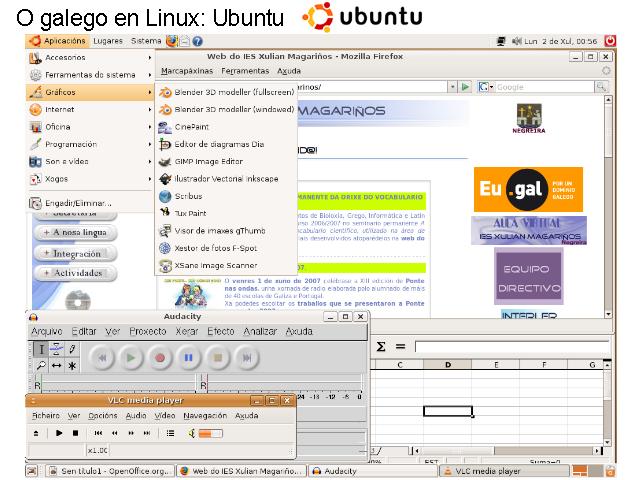
Task: Click the Audacity green play button
Action: (x=129, y=356)
